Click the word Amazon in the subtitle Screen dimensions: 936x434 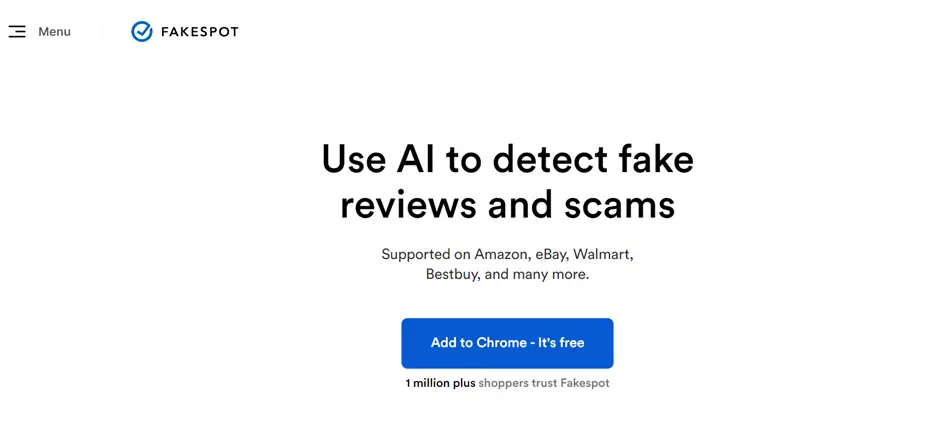pos(500,254)
